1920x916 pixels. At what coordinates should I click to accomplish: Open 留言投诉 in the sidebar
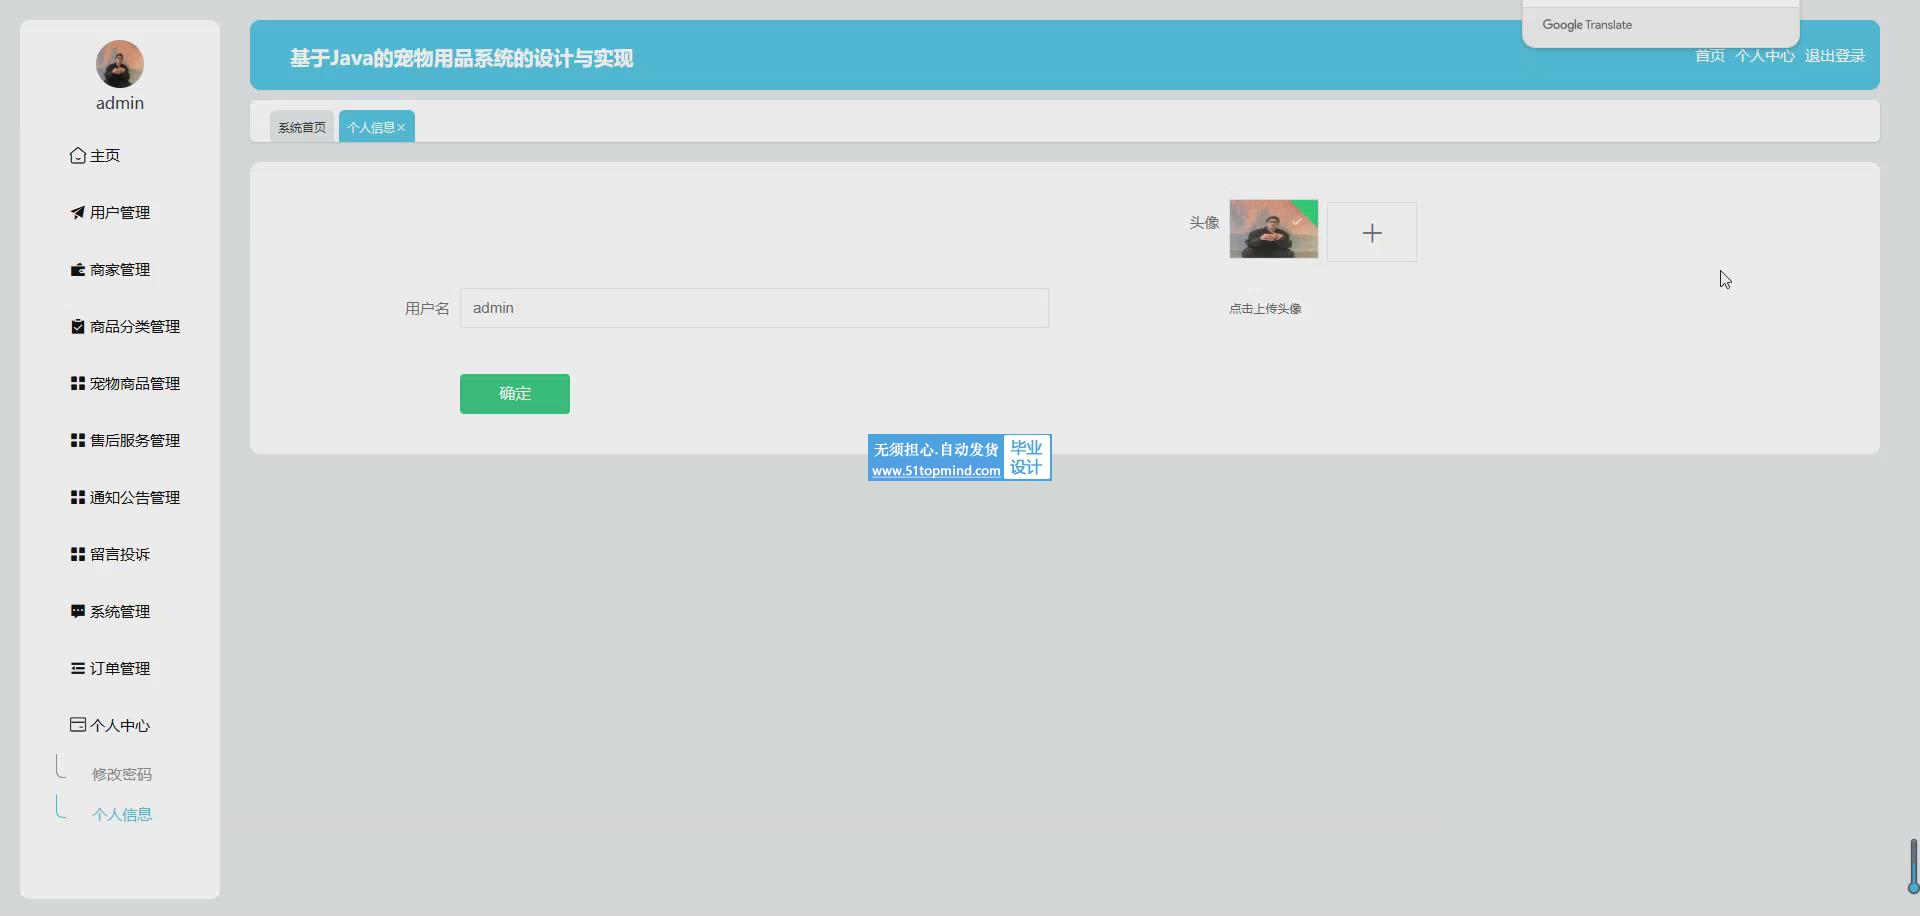pos(119,554)
